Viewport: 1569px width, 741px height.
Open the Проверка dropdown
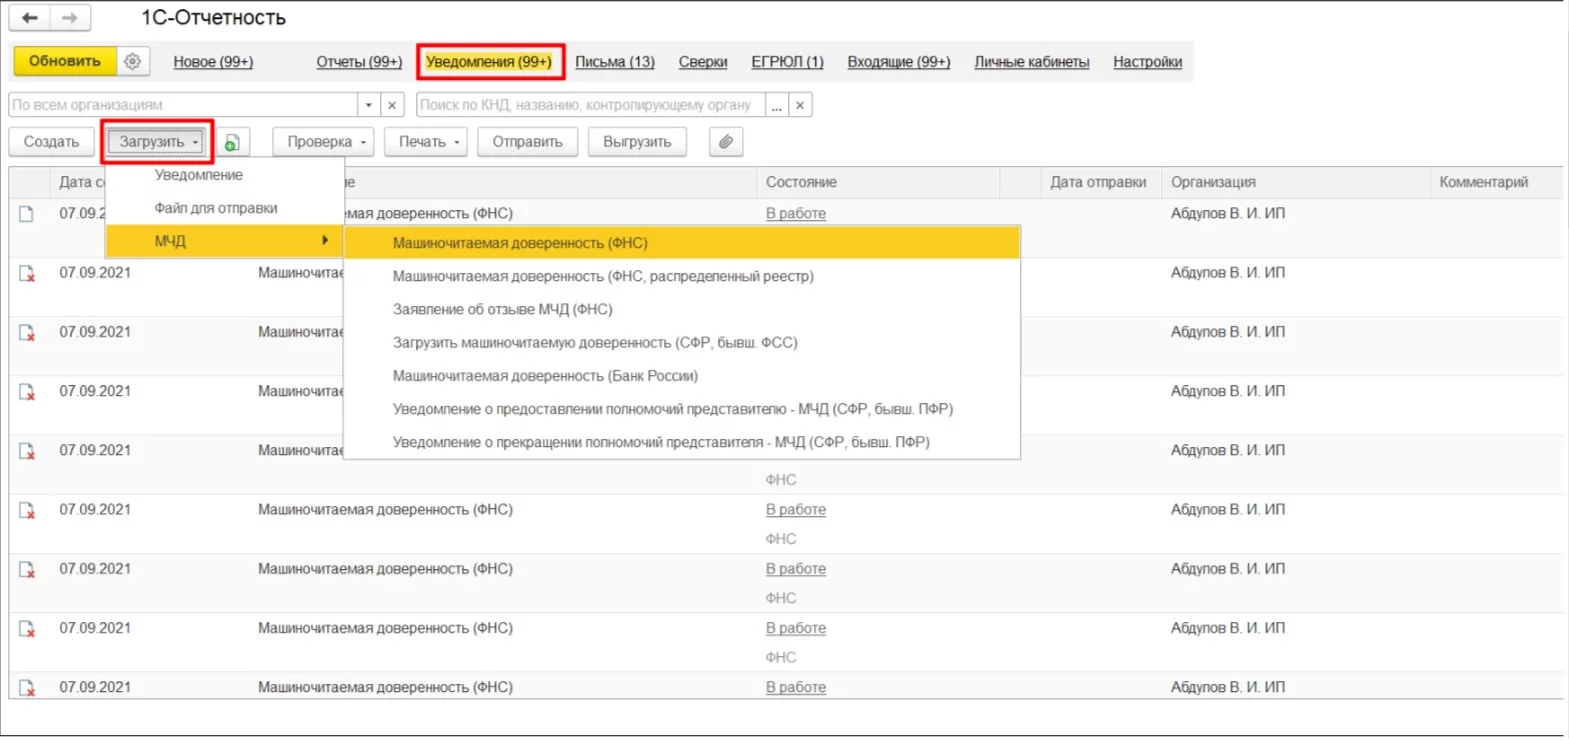pos(326,142)
